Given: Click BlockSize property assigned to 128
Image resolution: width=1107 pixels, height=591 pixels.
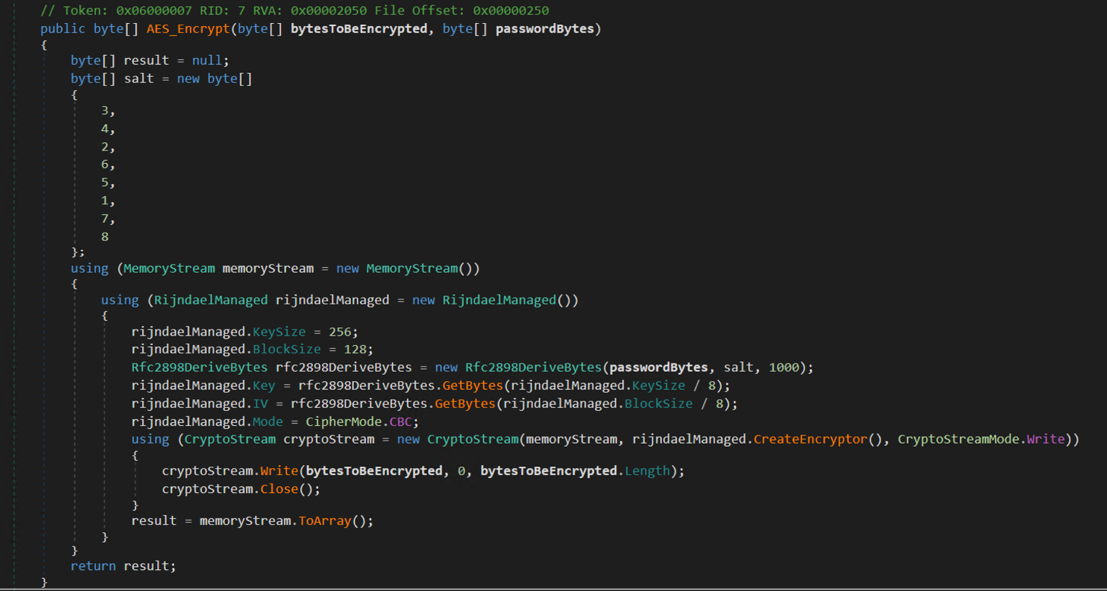Looking at the screenshot, I should click(288, 349).
